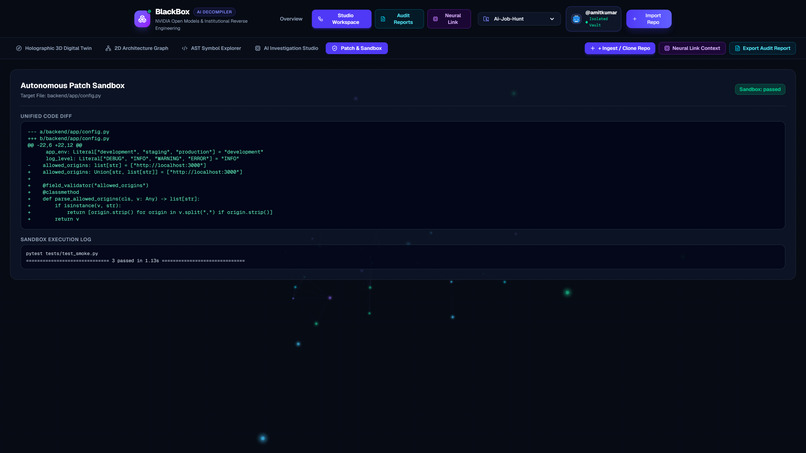Expand the Ai-Job-Hunt repository dropdown
The height and width of the screenshot is (453, 806).
[x=519, y=19]
